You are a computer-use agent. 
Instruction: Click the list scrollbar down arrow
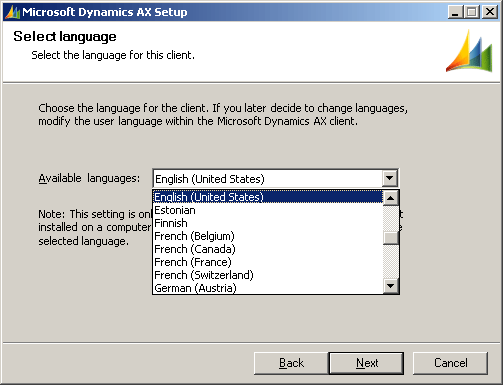point(391,286)
